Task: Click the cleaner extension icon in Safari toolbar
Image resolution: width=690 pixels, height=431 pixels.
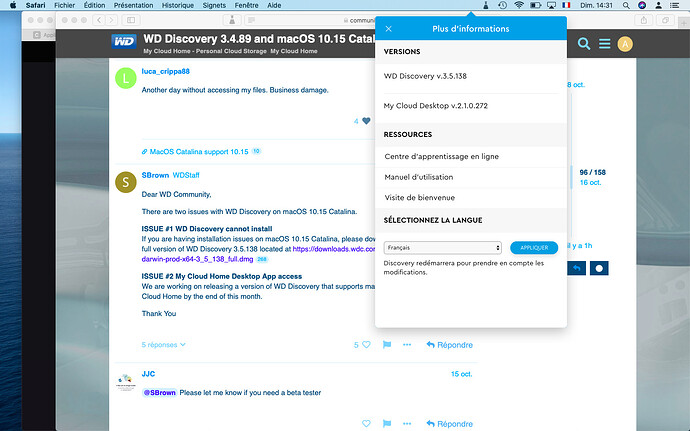Action: 232,20
